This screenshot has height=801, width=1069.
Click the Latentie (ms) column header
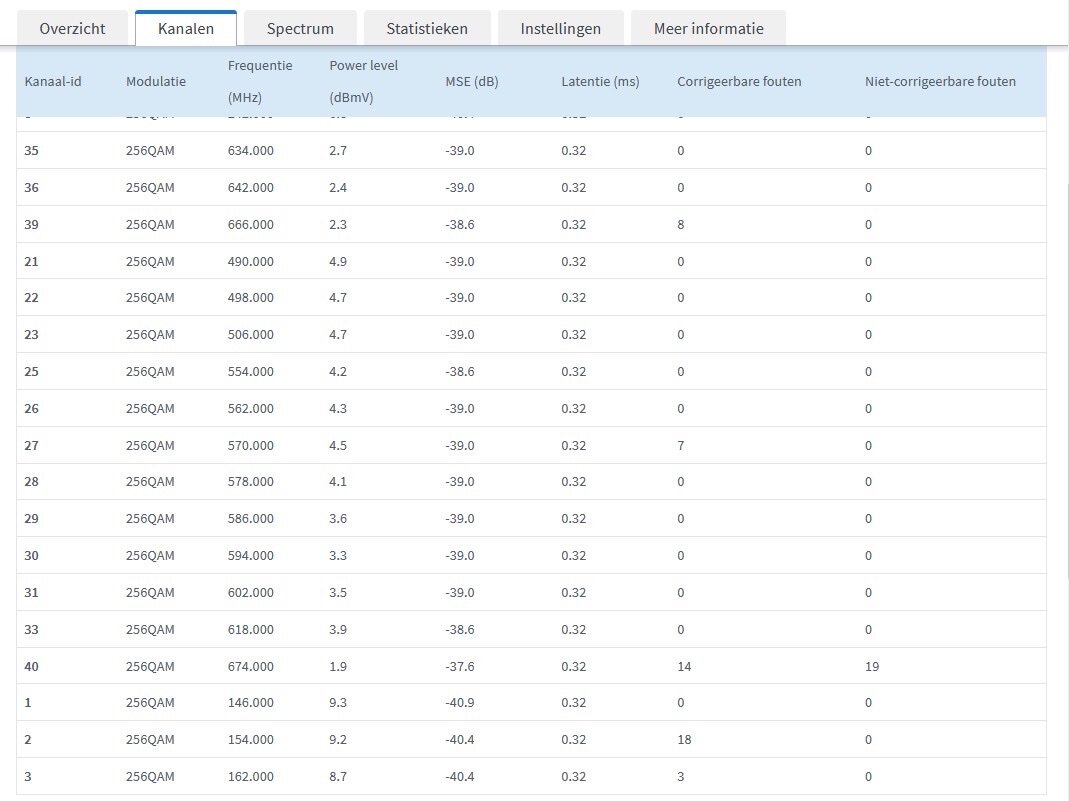[x=600, y=81]
